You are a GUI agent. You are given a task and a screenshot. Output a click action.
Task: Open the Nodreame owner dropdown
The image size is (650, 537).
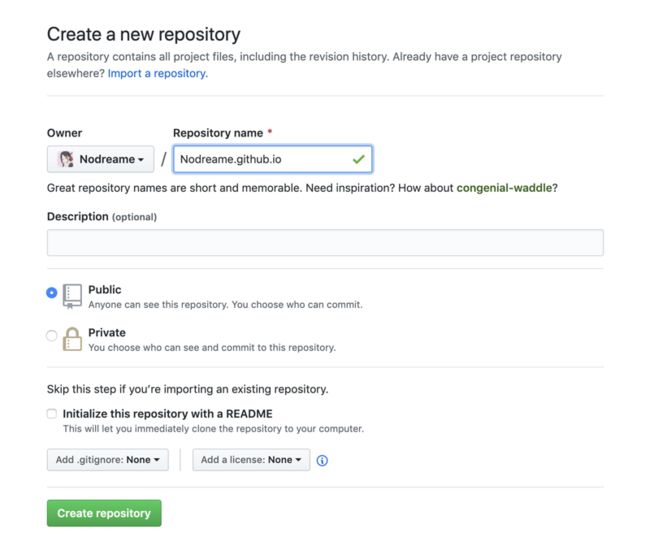(100, 159)
